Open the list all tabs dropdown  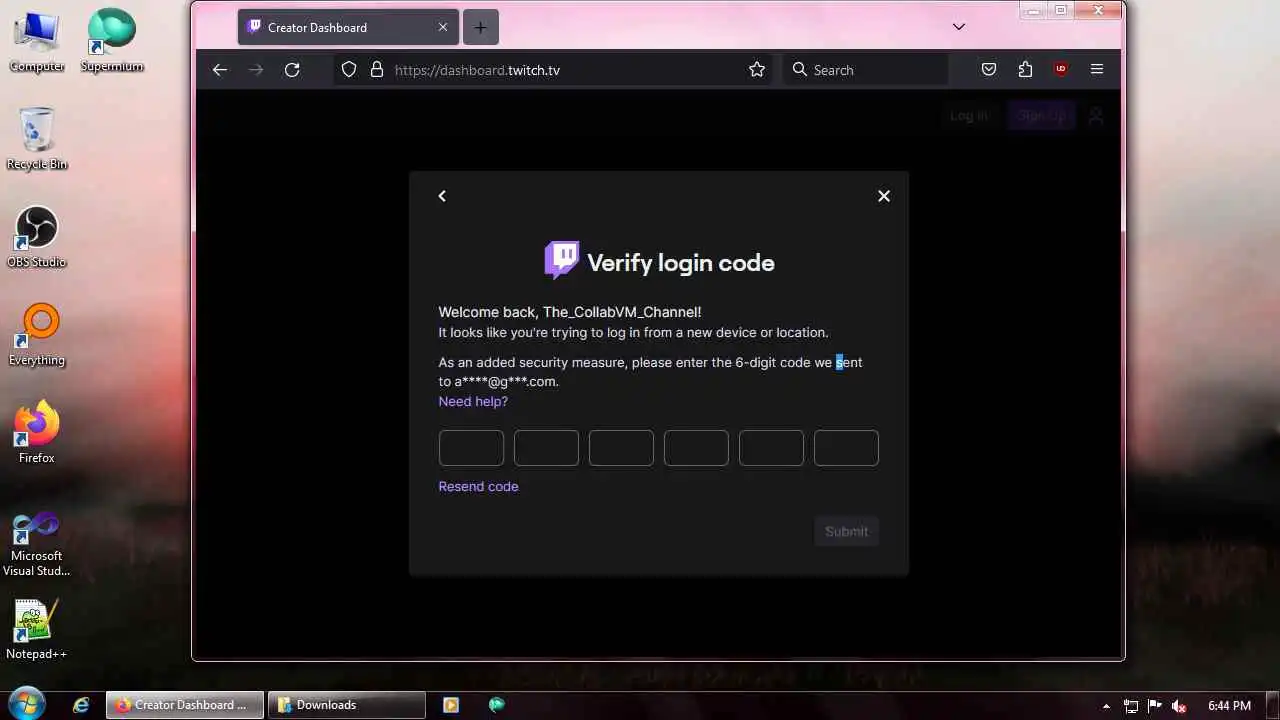point(959,27)
